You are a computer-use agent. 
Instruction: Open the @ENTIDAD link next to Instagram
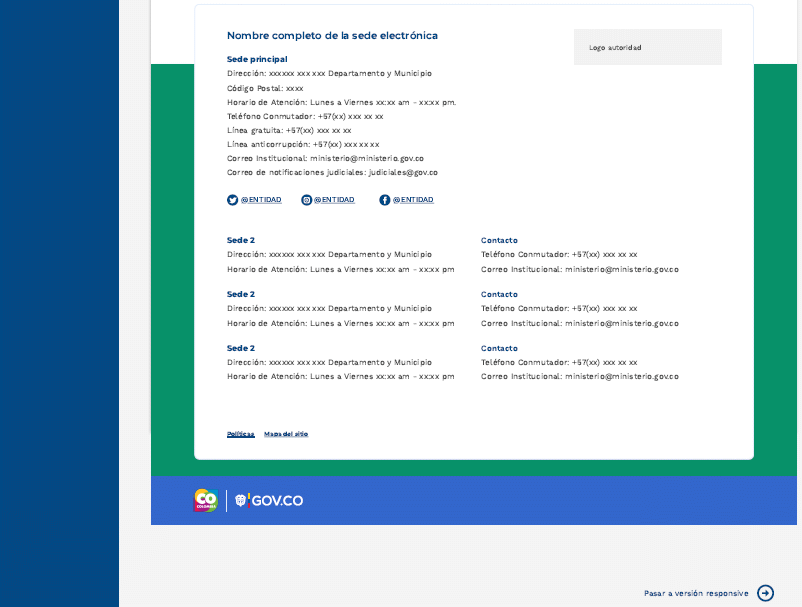point(334,200)
